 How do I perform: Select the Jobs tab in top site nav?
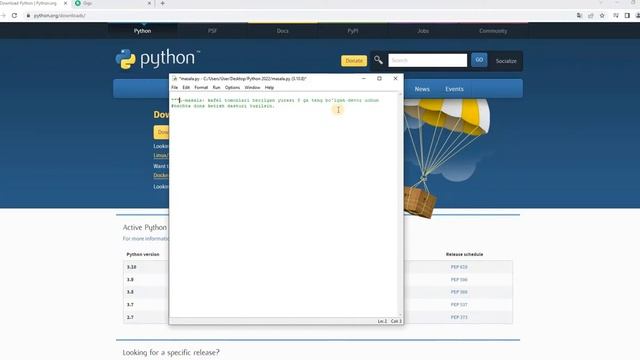(423, 31)
